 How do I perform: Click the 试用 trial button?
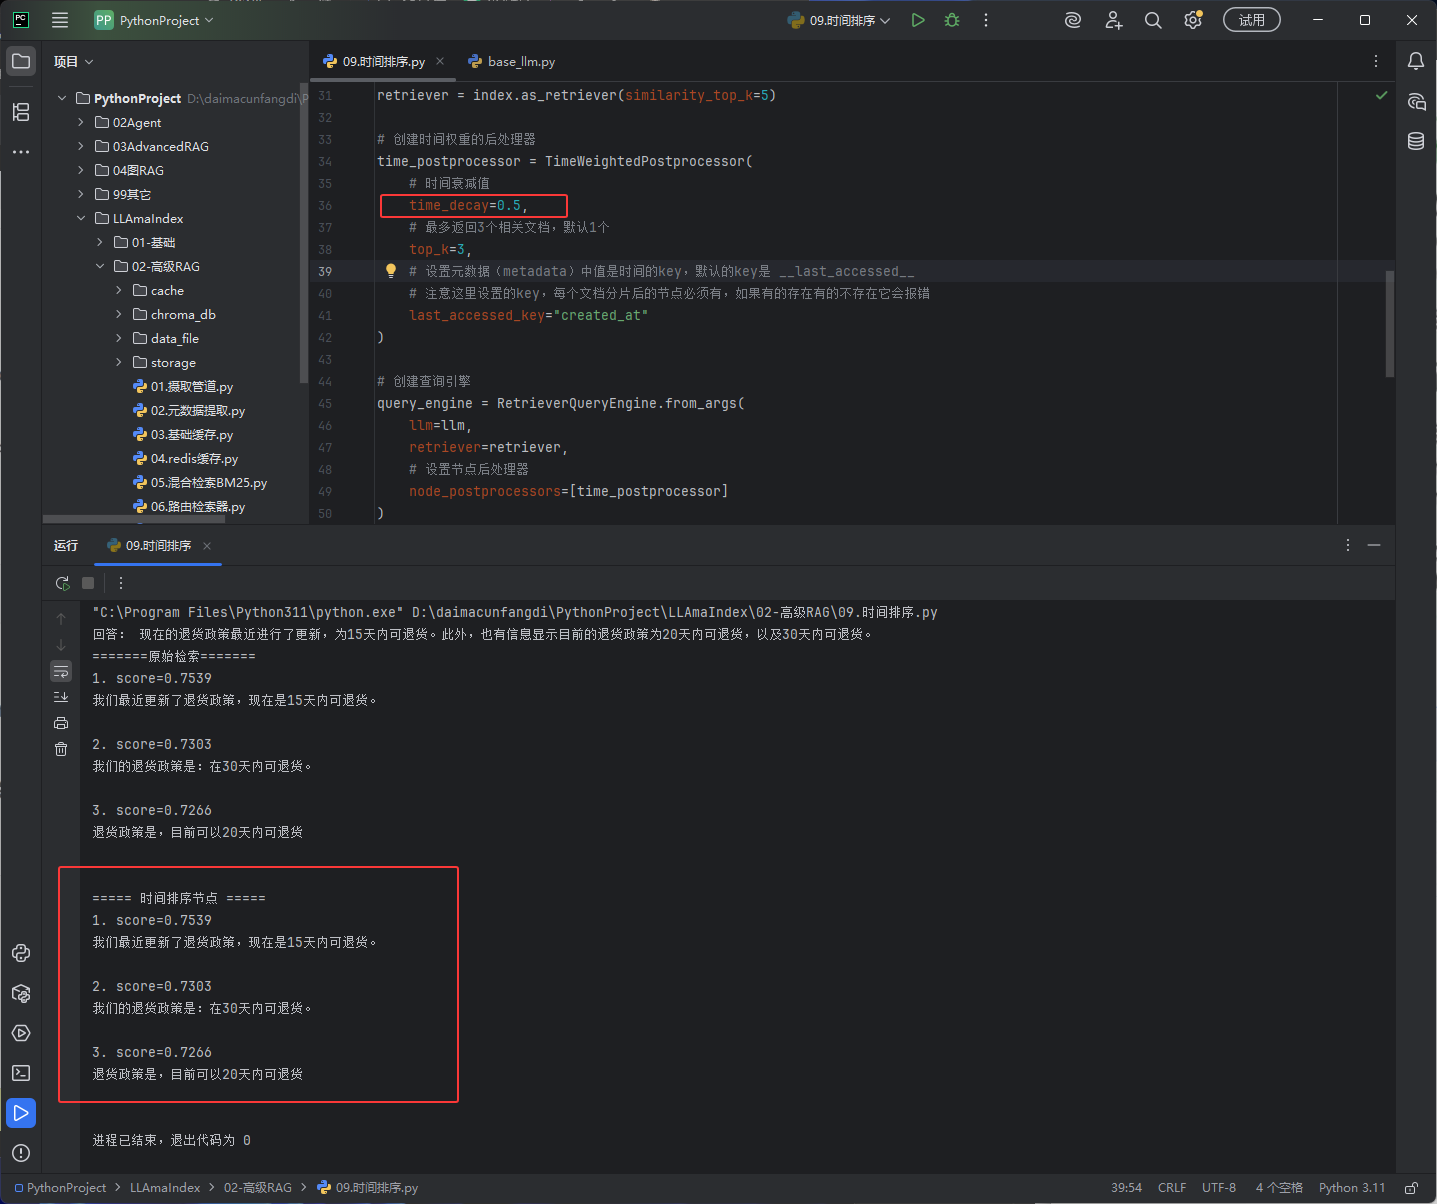pyautogui.click(x=1251, y=20)
